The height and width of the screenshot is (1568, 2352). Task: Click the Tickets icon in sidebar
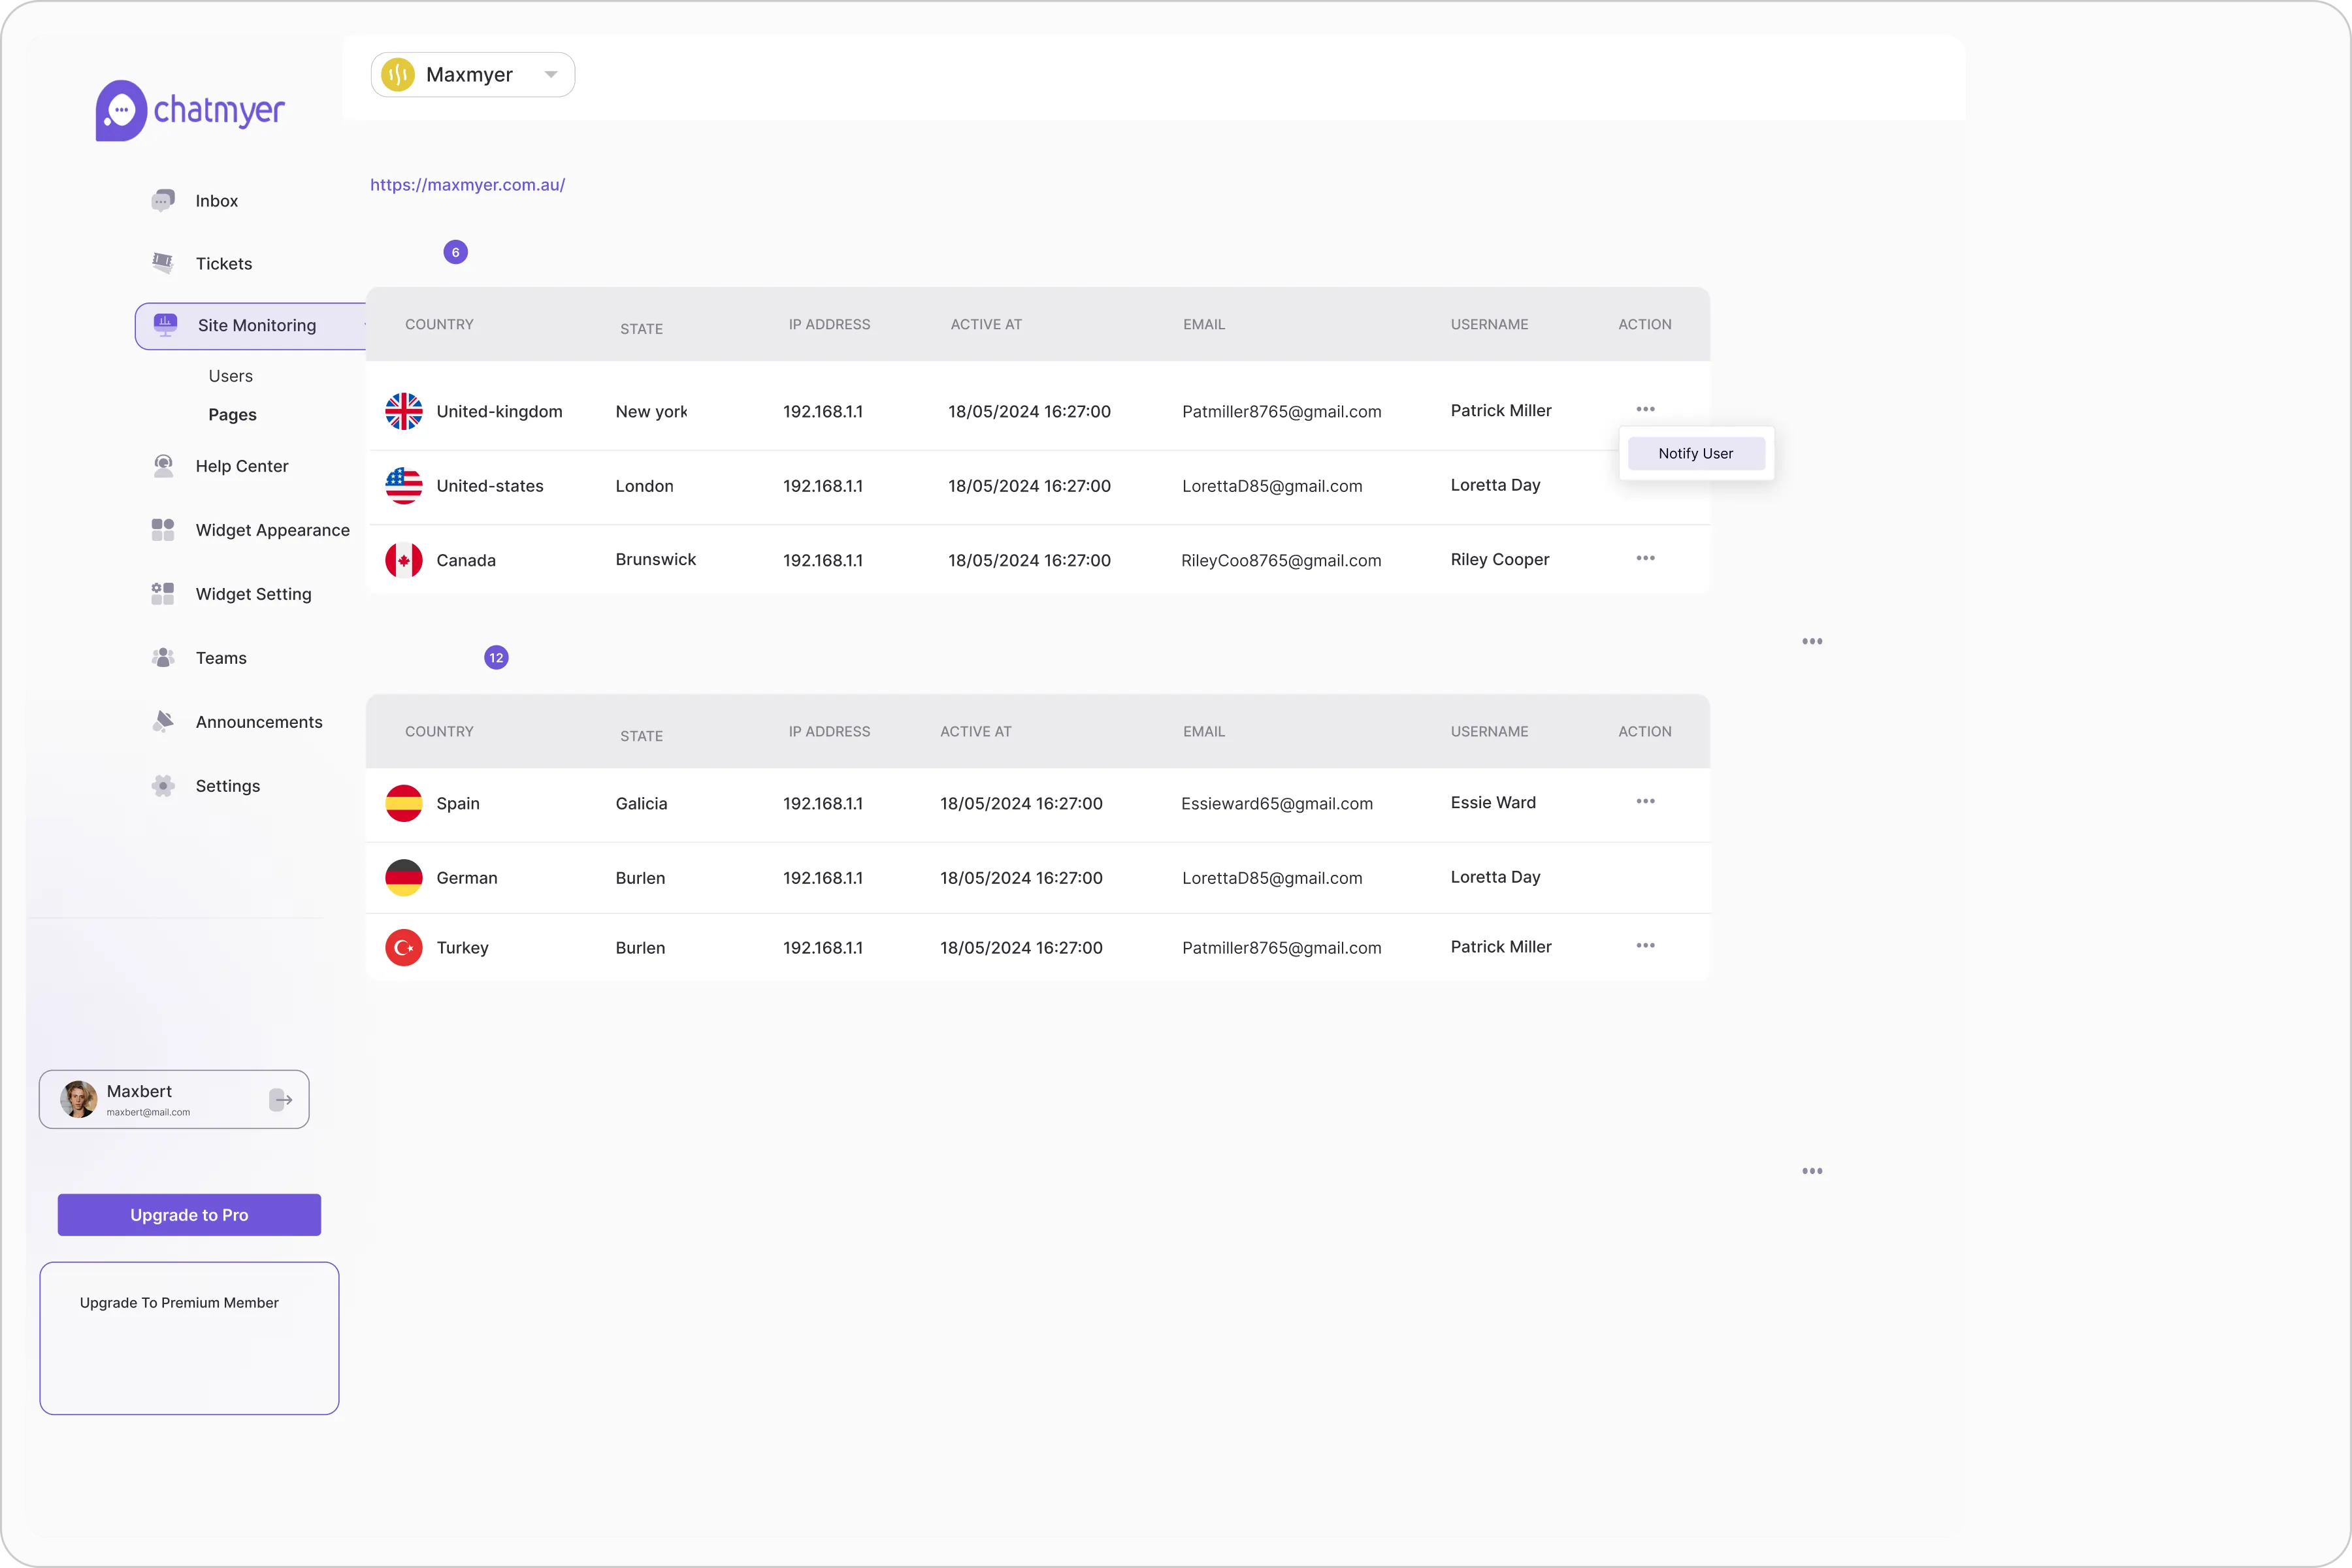[163, 263]
